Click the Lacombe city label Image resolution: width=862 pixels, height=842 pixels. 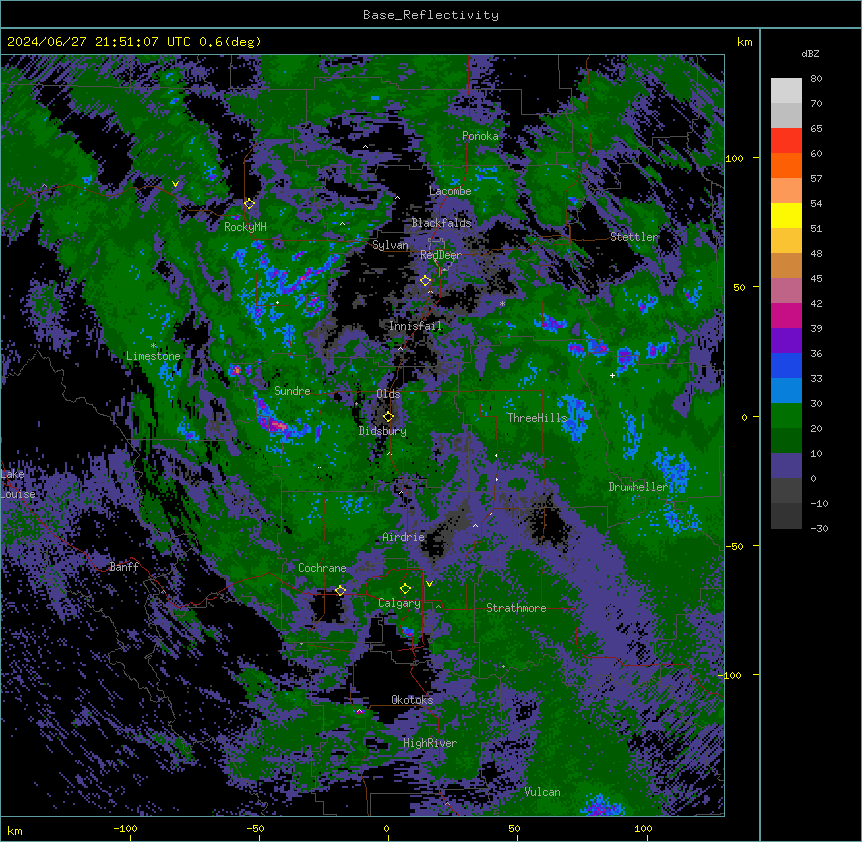450,191
